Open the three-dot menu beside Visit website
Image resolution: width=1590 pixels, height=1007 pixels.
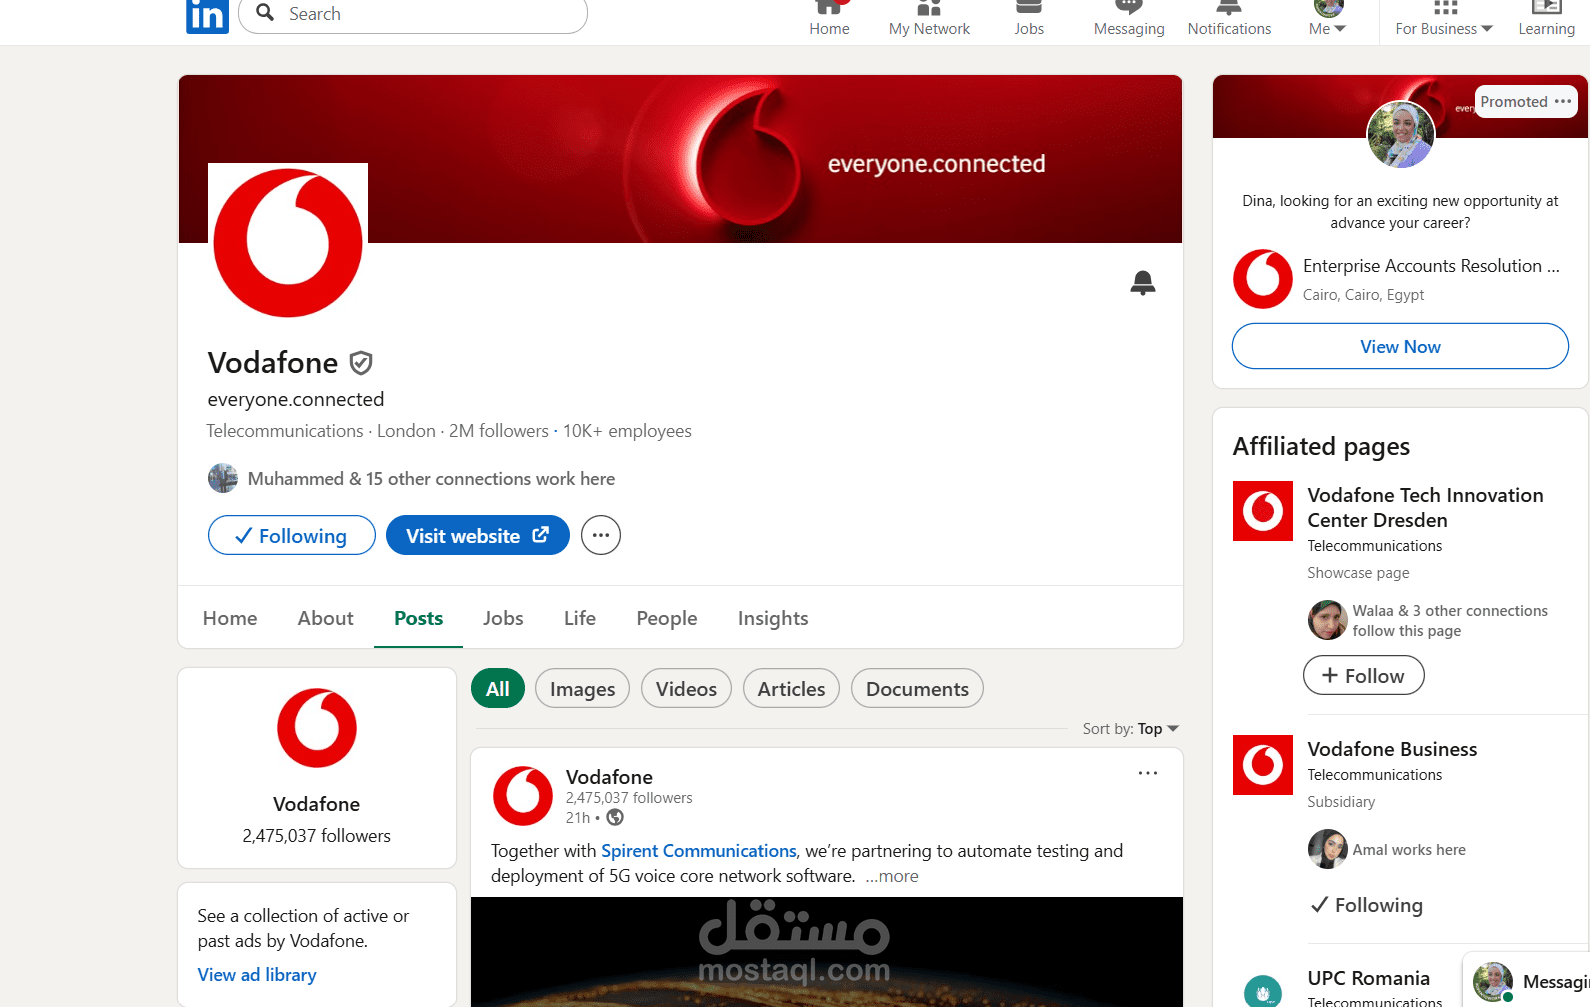[x=601, y=535]
